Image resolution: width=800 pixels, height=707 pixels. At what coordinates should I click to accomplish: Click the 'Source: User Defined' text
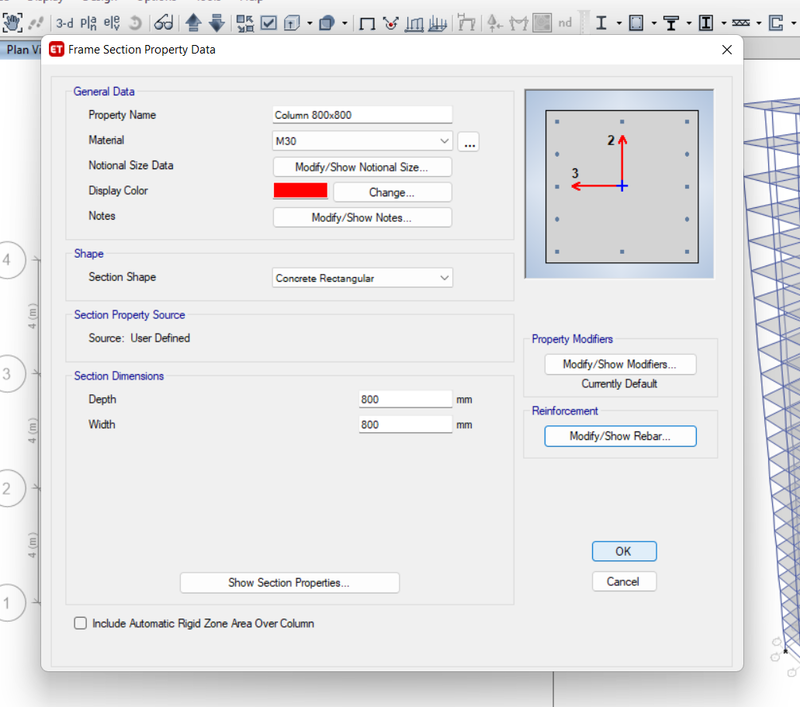[139, 338]
